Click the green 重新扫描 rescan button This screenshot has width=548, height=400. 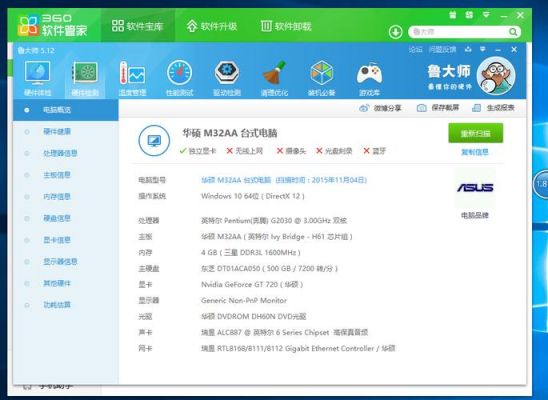pos(476,133)
